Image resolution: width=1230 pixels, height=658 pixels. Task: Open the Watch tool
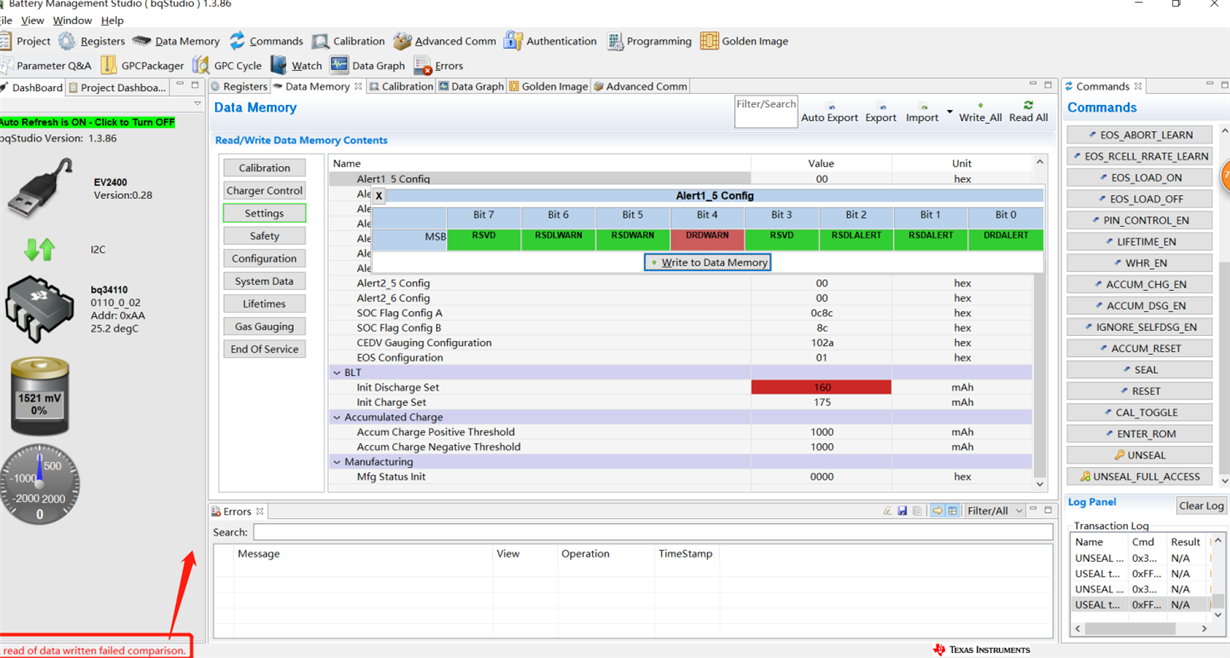(296, 65)
